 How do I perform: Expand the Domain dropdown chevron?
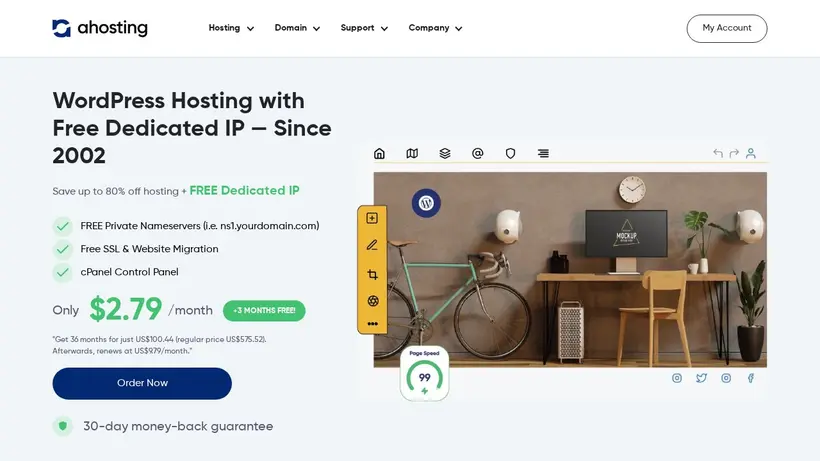coord(316,29)
